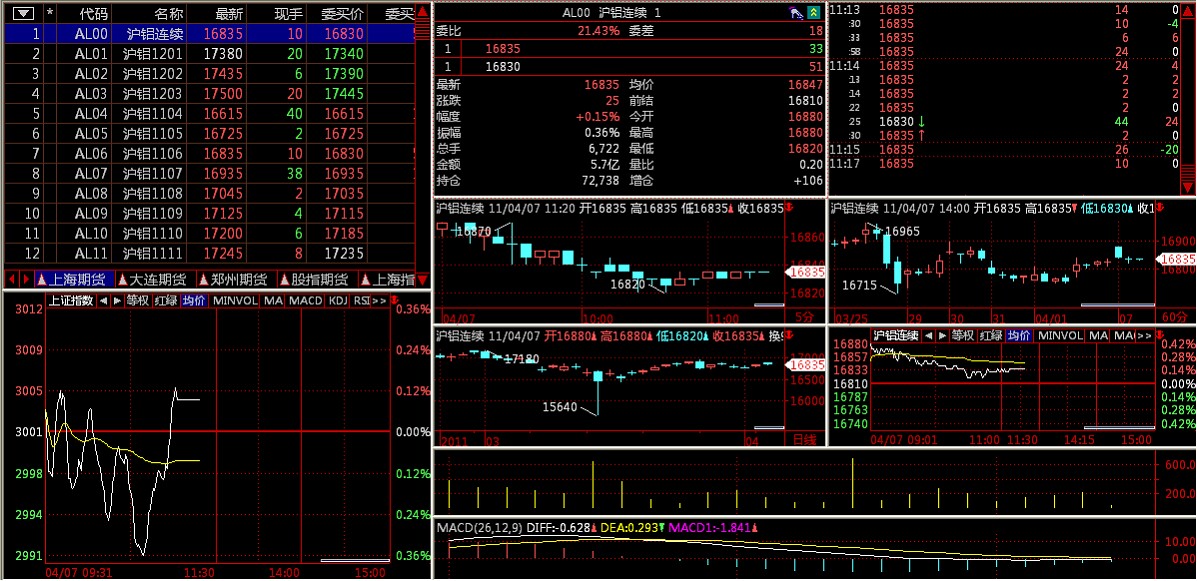Toggle 等权 in 沪铝连续 intraday chart
This screenshot has width=1197, height=581.
(963, 335)
